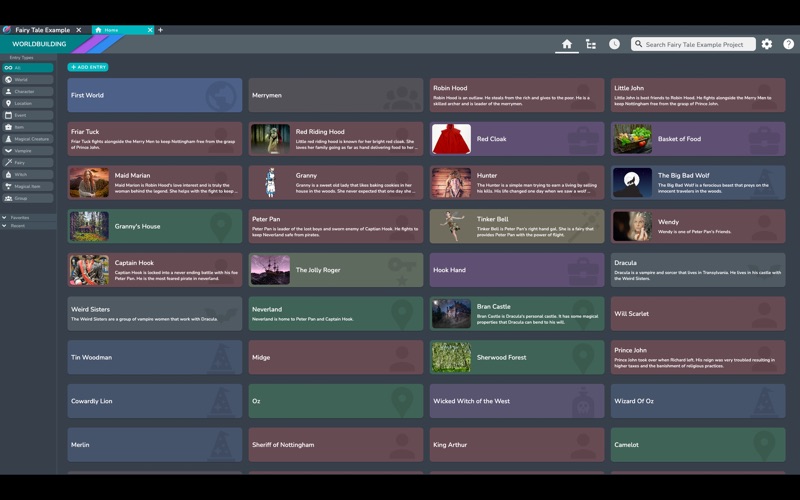800x500 pixels.
Task: Filter entries by Location type
Action: 28,103
